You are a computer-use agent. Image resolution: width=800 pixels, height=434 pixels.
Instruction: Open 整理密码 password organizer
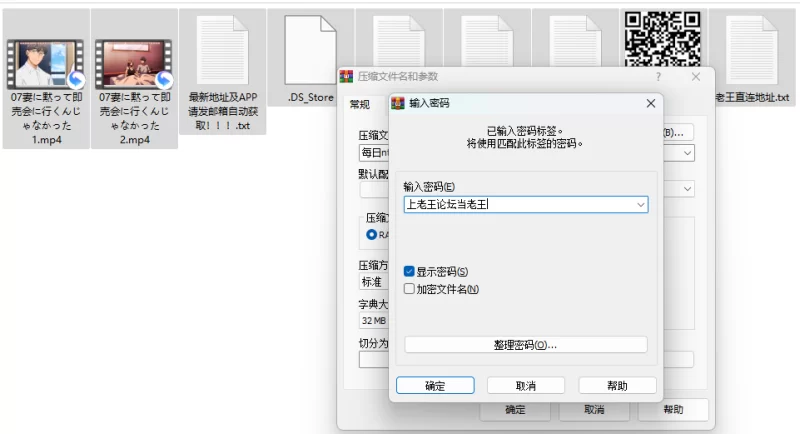click(x=526, y=345)
